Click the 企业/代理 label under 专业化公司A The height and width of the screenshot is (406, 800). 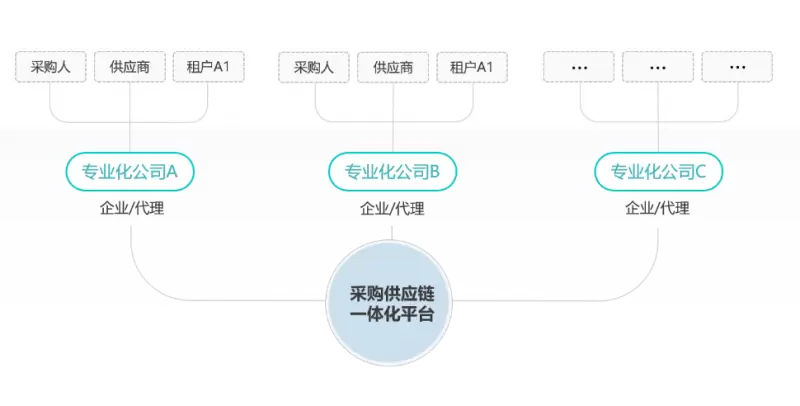coord(132,208)
